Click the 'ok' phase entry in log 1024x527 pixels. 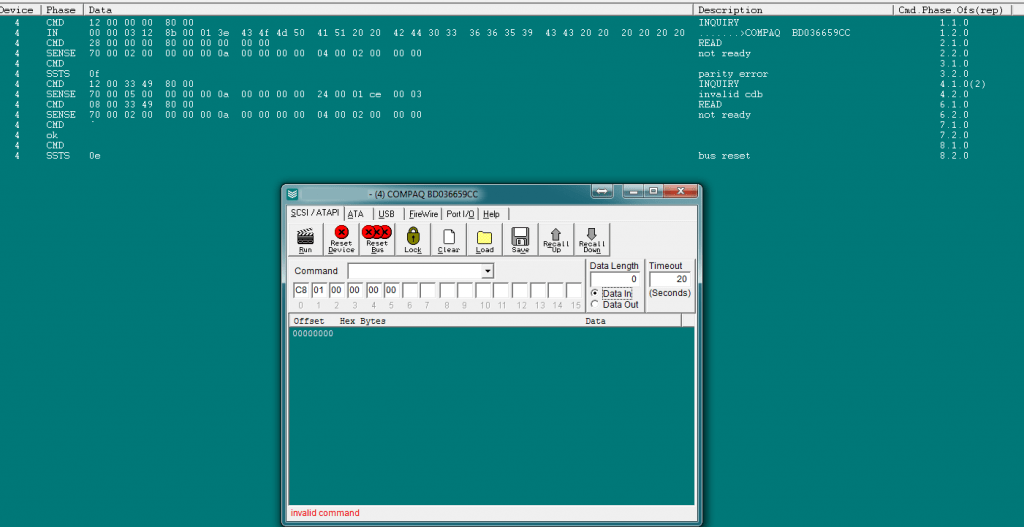pyautogui.click(x=52, y=136)
